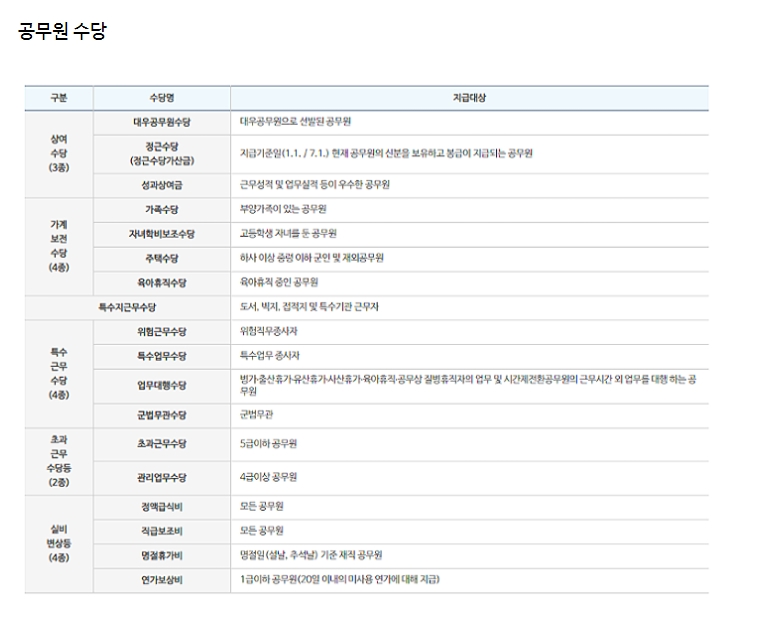The height and width of the screenshot is (643, 757).
Task: Click the '특수 근무 수당 (4종)' category cell
Action: [x=59, y=374]
